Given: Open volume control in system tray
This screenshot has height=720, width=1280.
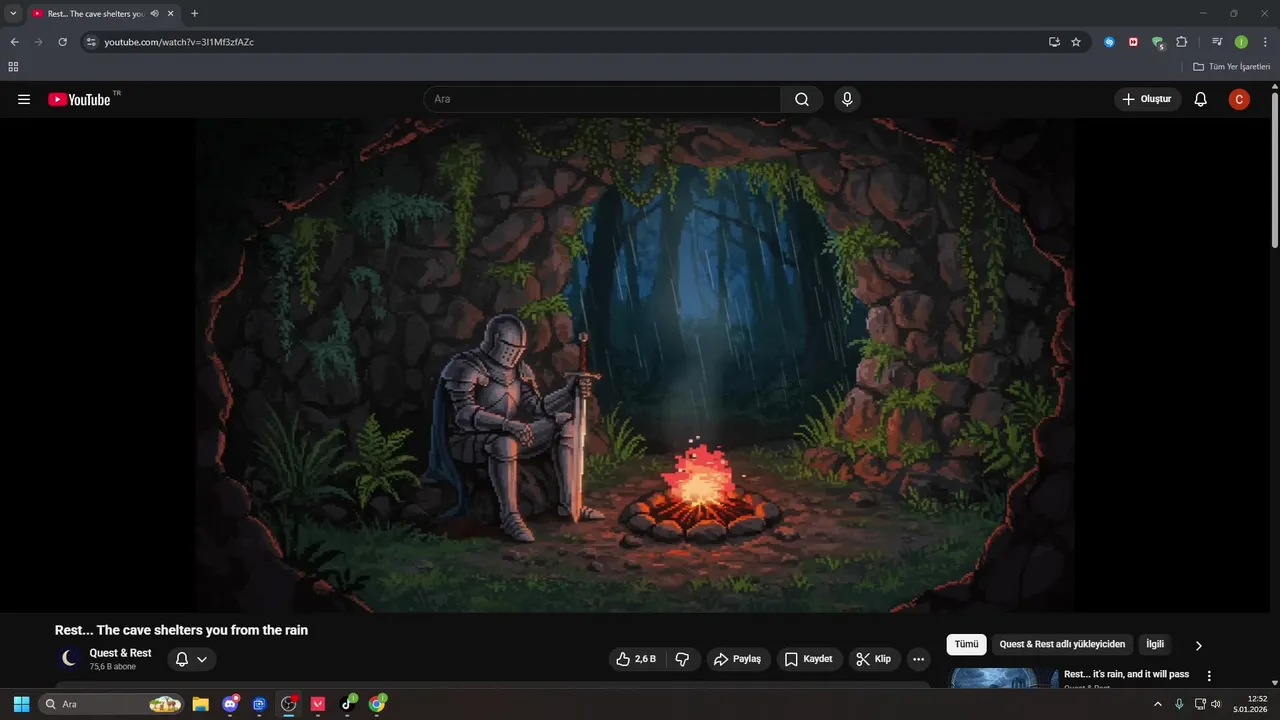Looking at the screenshot, I should click(1216, 704).
